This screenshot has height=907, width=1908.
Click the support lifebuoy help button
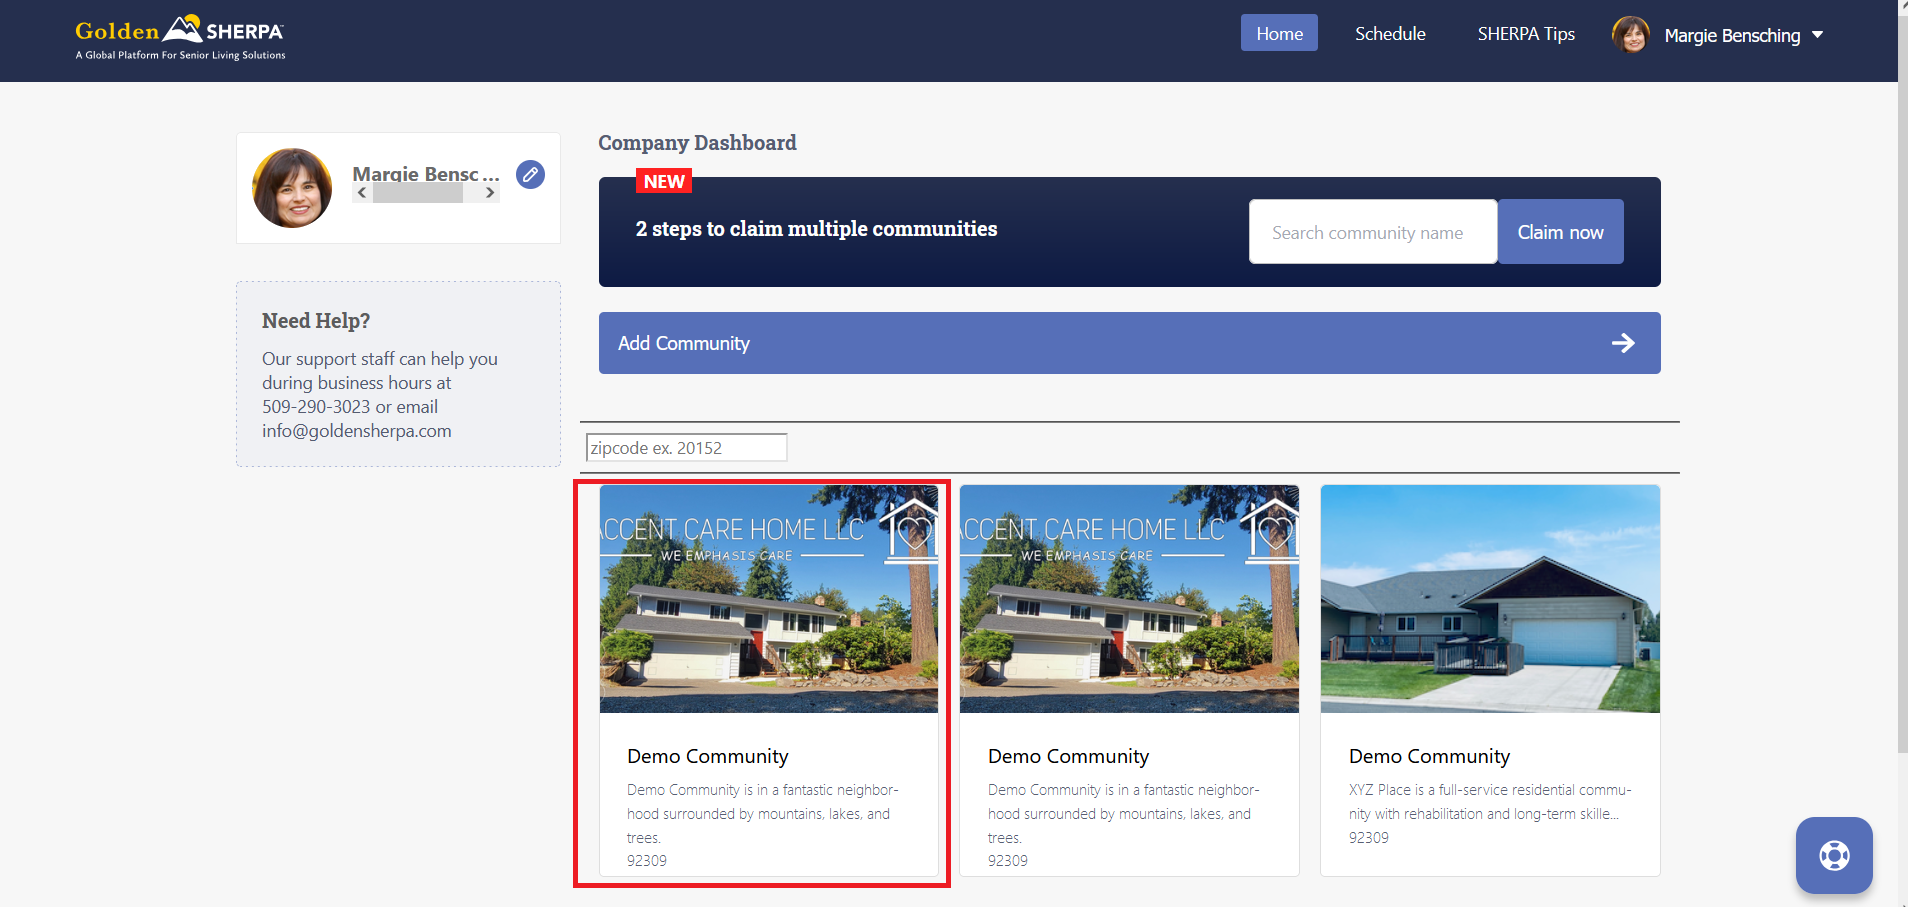click(1834, 855)
